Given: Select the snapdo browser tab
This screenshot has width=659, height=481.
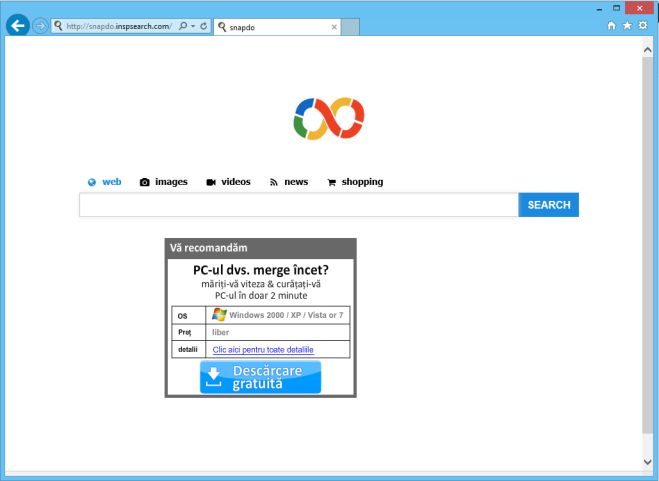Looking at the screenshot, I should tap(277, 27).
